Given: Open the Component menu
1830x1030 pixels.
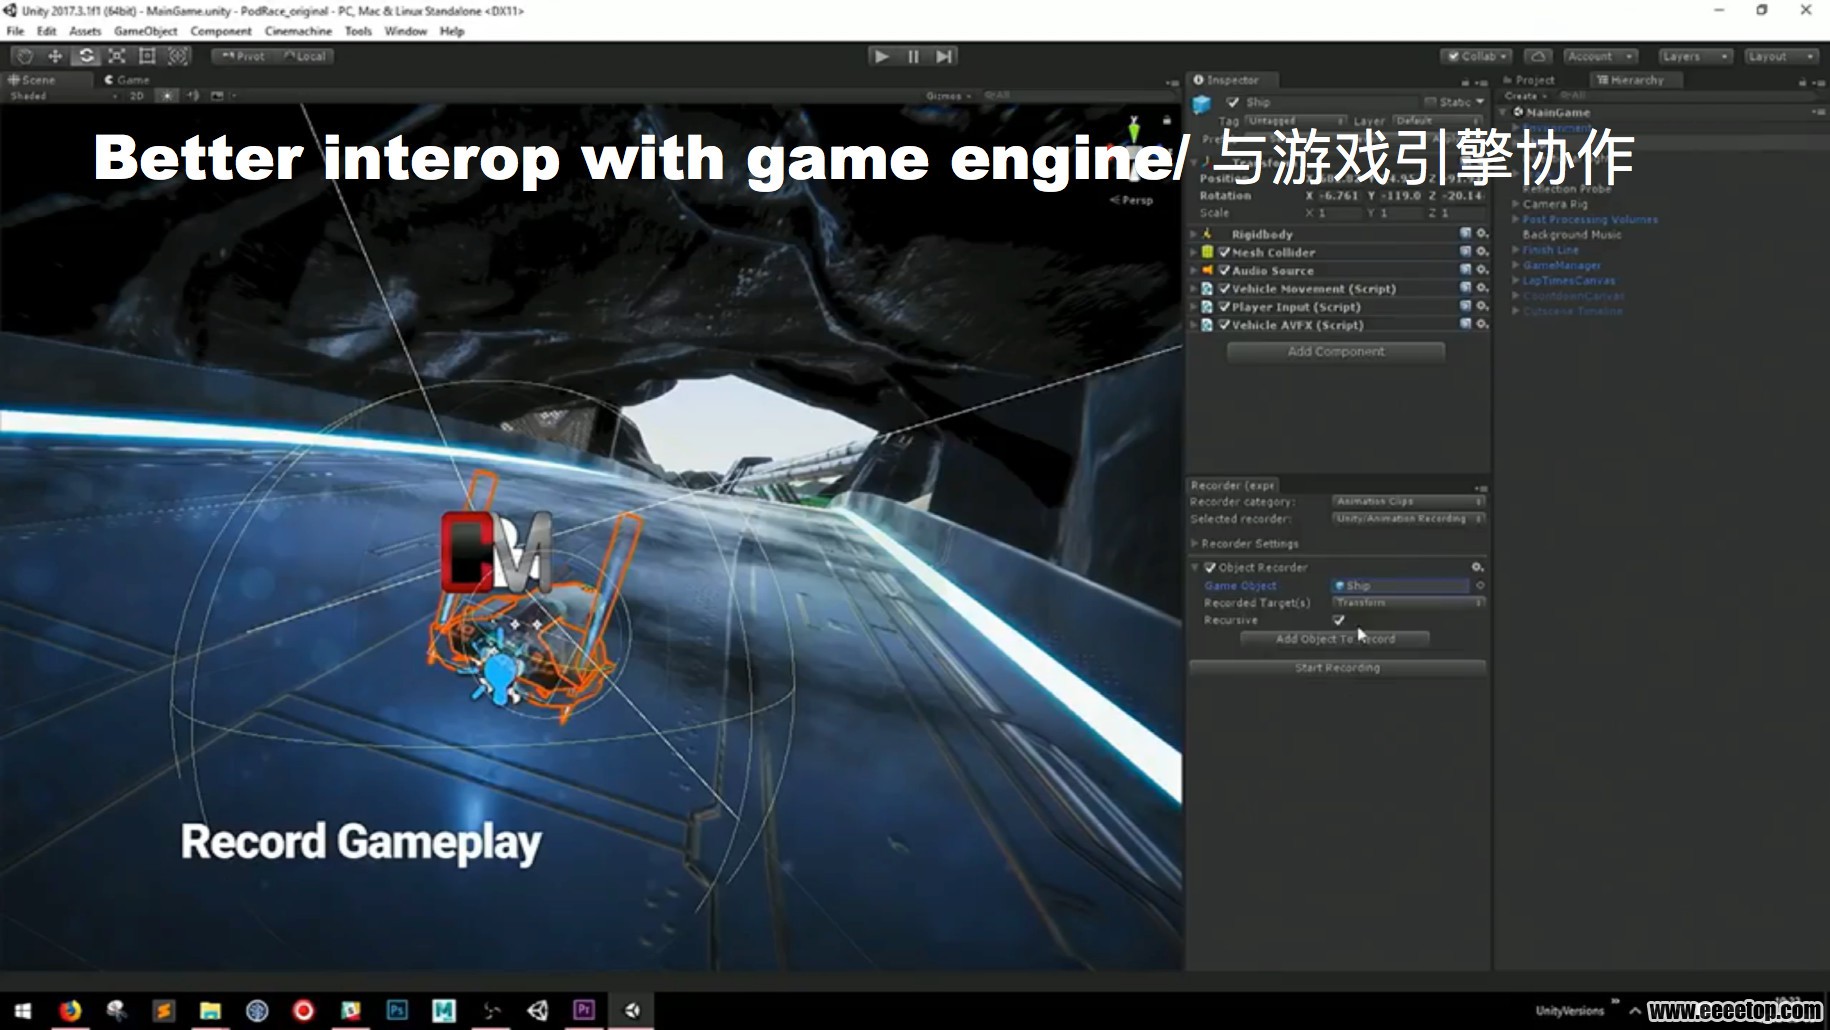Looking at the screenshot, I should coord(221,31).
